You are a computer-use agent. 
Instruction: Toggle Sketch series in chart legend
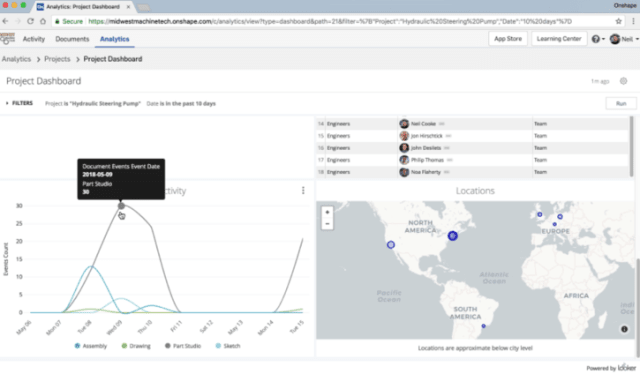pos(228,346)
